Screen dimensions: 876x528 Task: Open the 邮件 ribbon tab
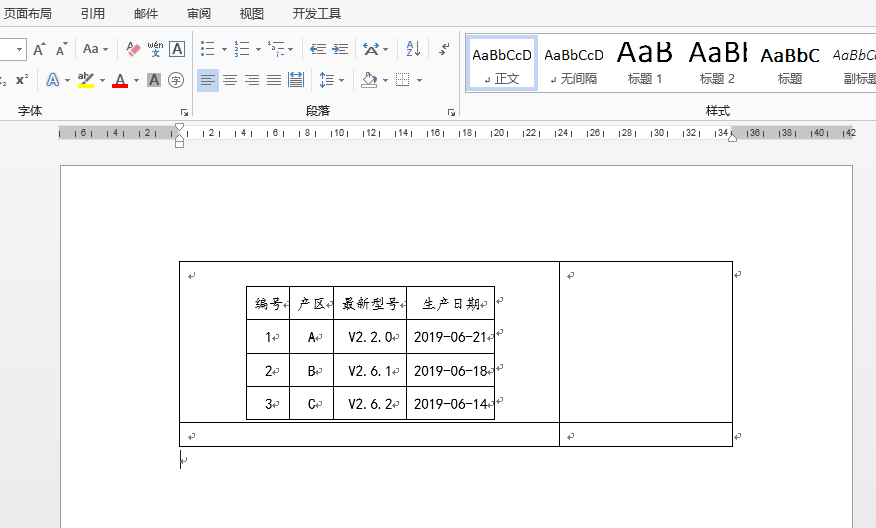146,13
